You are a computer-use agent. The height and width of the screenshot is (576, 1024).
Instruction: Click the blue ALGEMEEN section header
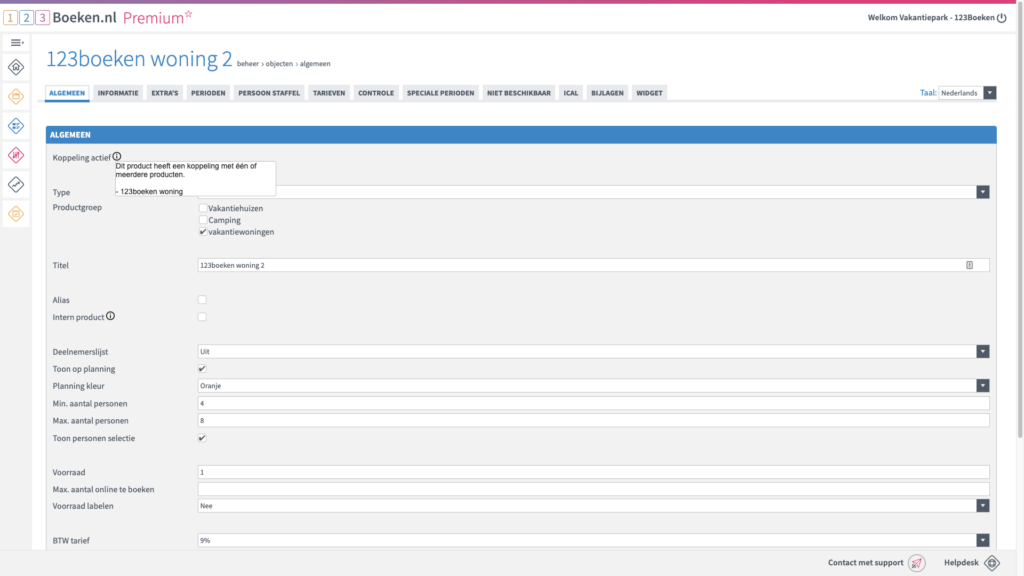521,135
